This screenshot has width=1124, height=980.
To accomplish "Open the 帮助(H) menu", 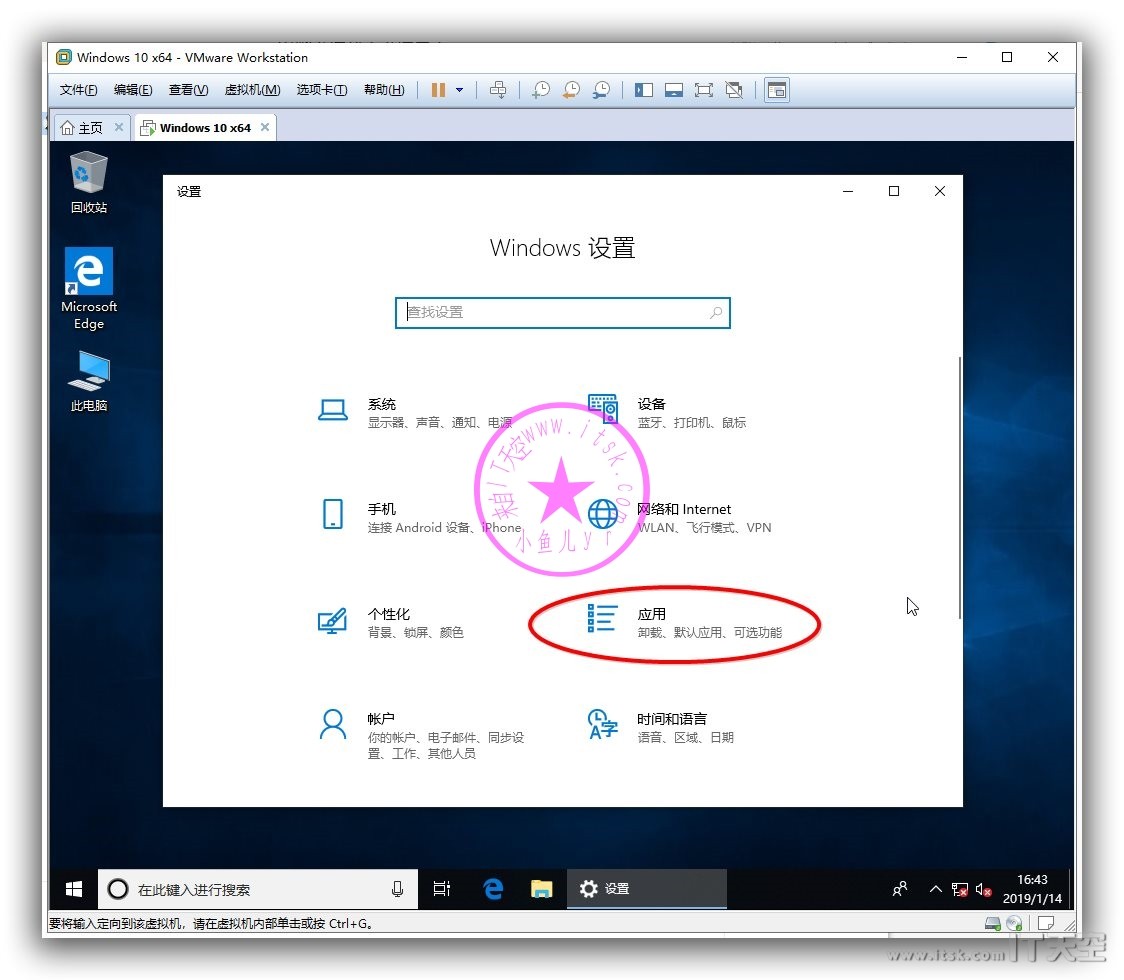I will tap(384, 90).
